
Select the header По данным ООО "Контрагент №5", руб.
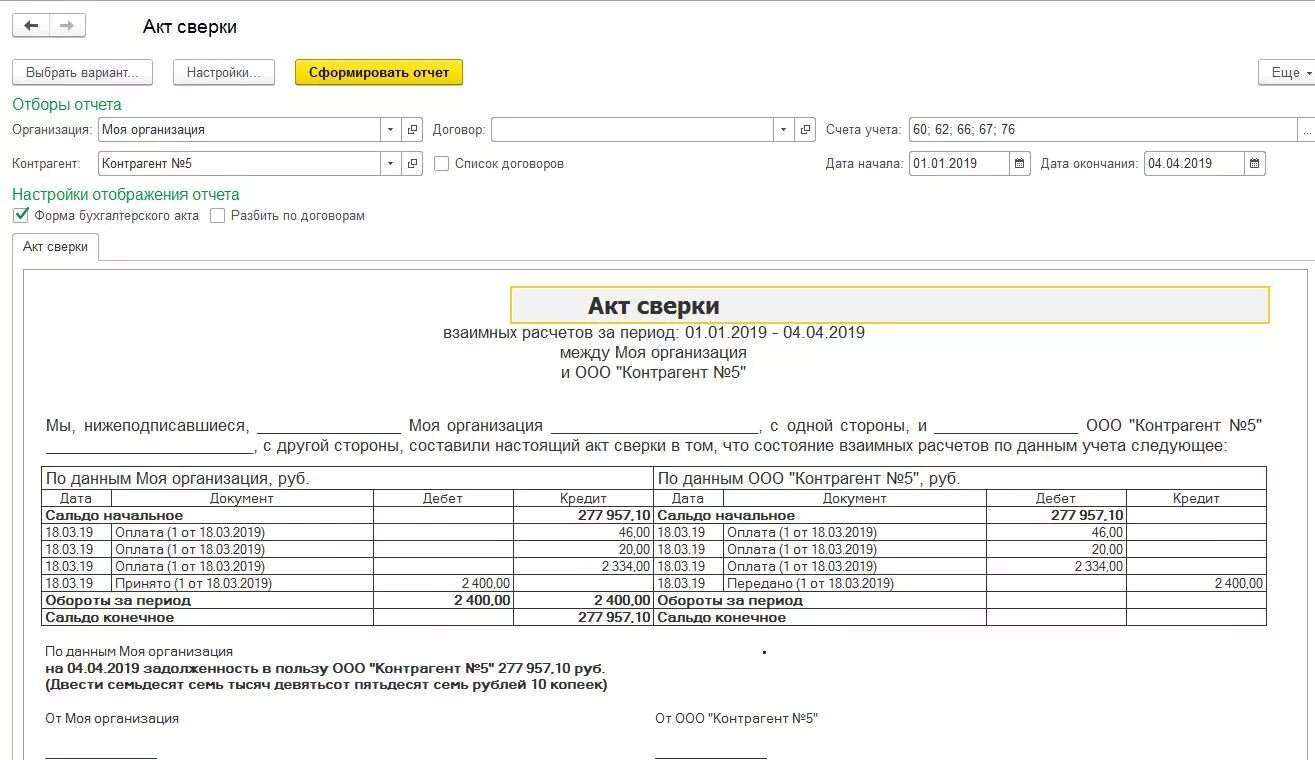(809, 479)
